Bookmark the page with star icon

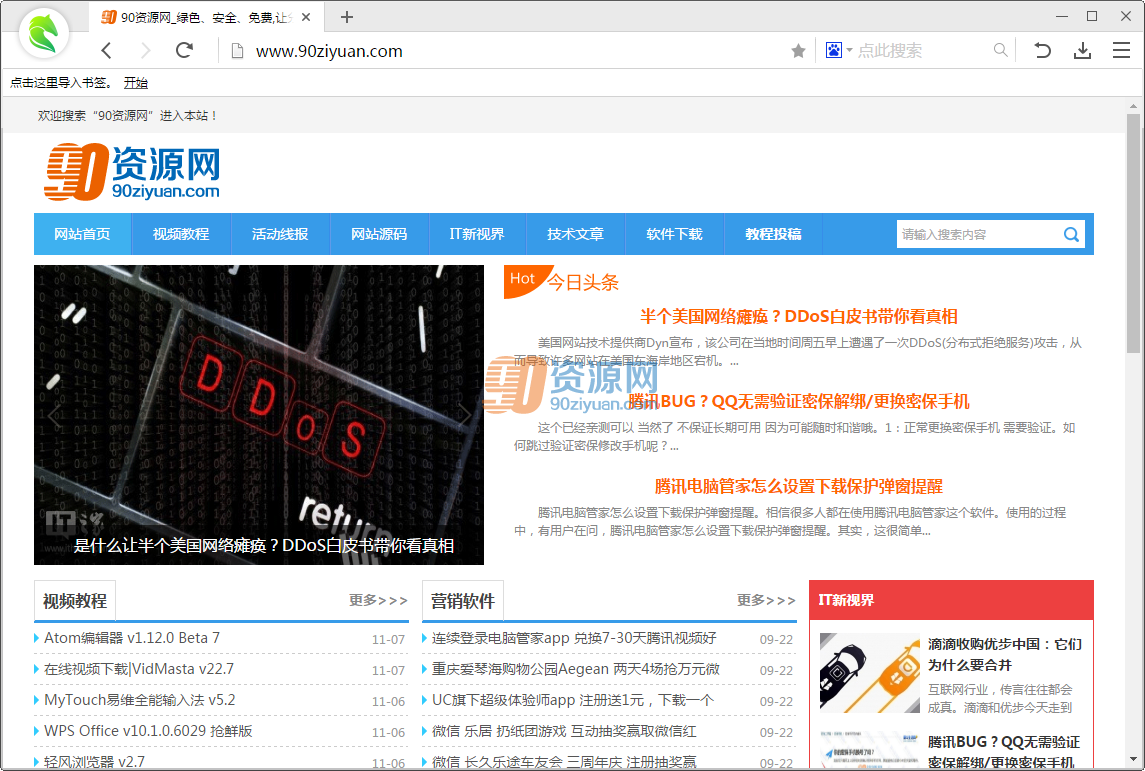point(798,51)
